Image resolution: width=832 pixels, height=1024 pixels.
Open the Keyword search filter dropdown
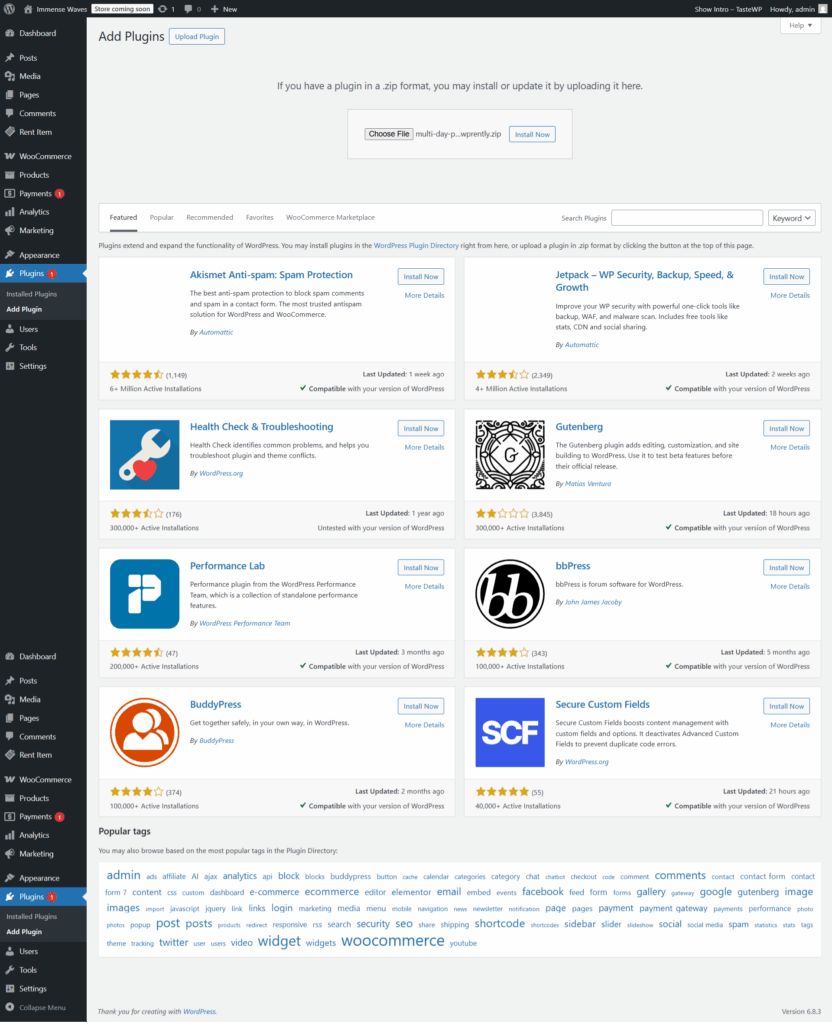789,217
